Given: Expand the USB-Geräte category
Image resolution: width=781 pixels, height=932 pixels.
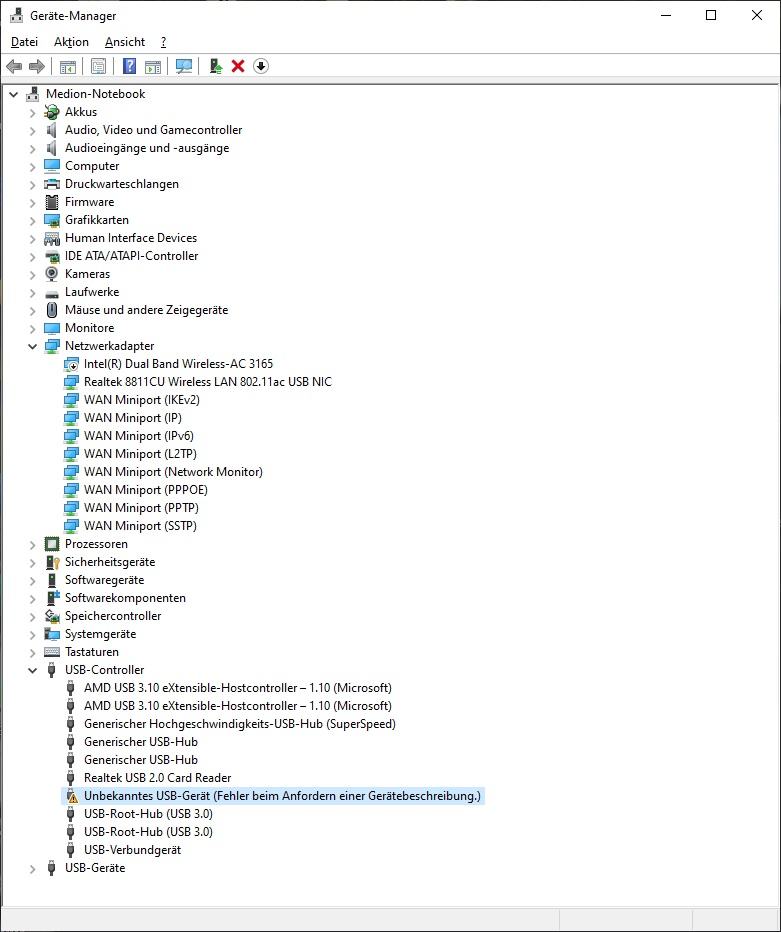Looking at the screenshot, I should coord(32,868).
